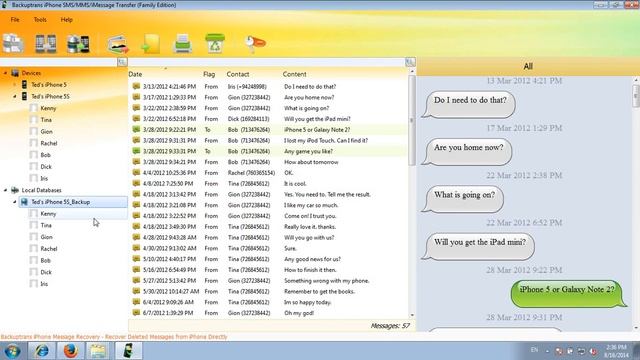This screenshot has height=360, width=640.
Task: Click envelope icon of "iPhone 5 or Galaxy Note 2?" row
Action: click(x=136, y=129)
